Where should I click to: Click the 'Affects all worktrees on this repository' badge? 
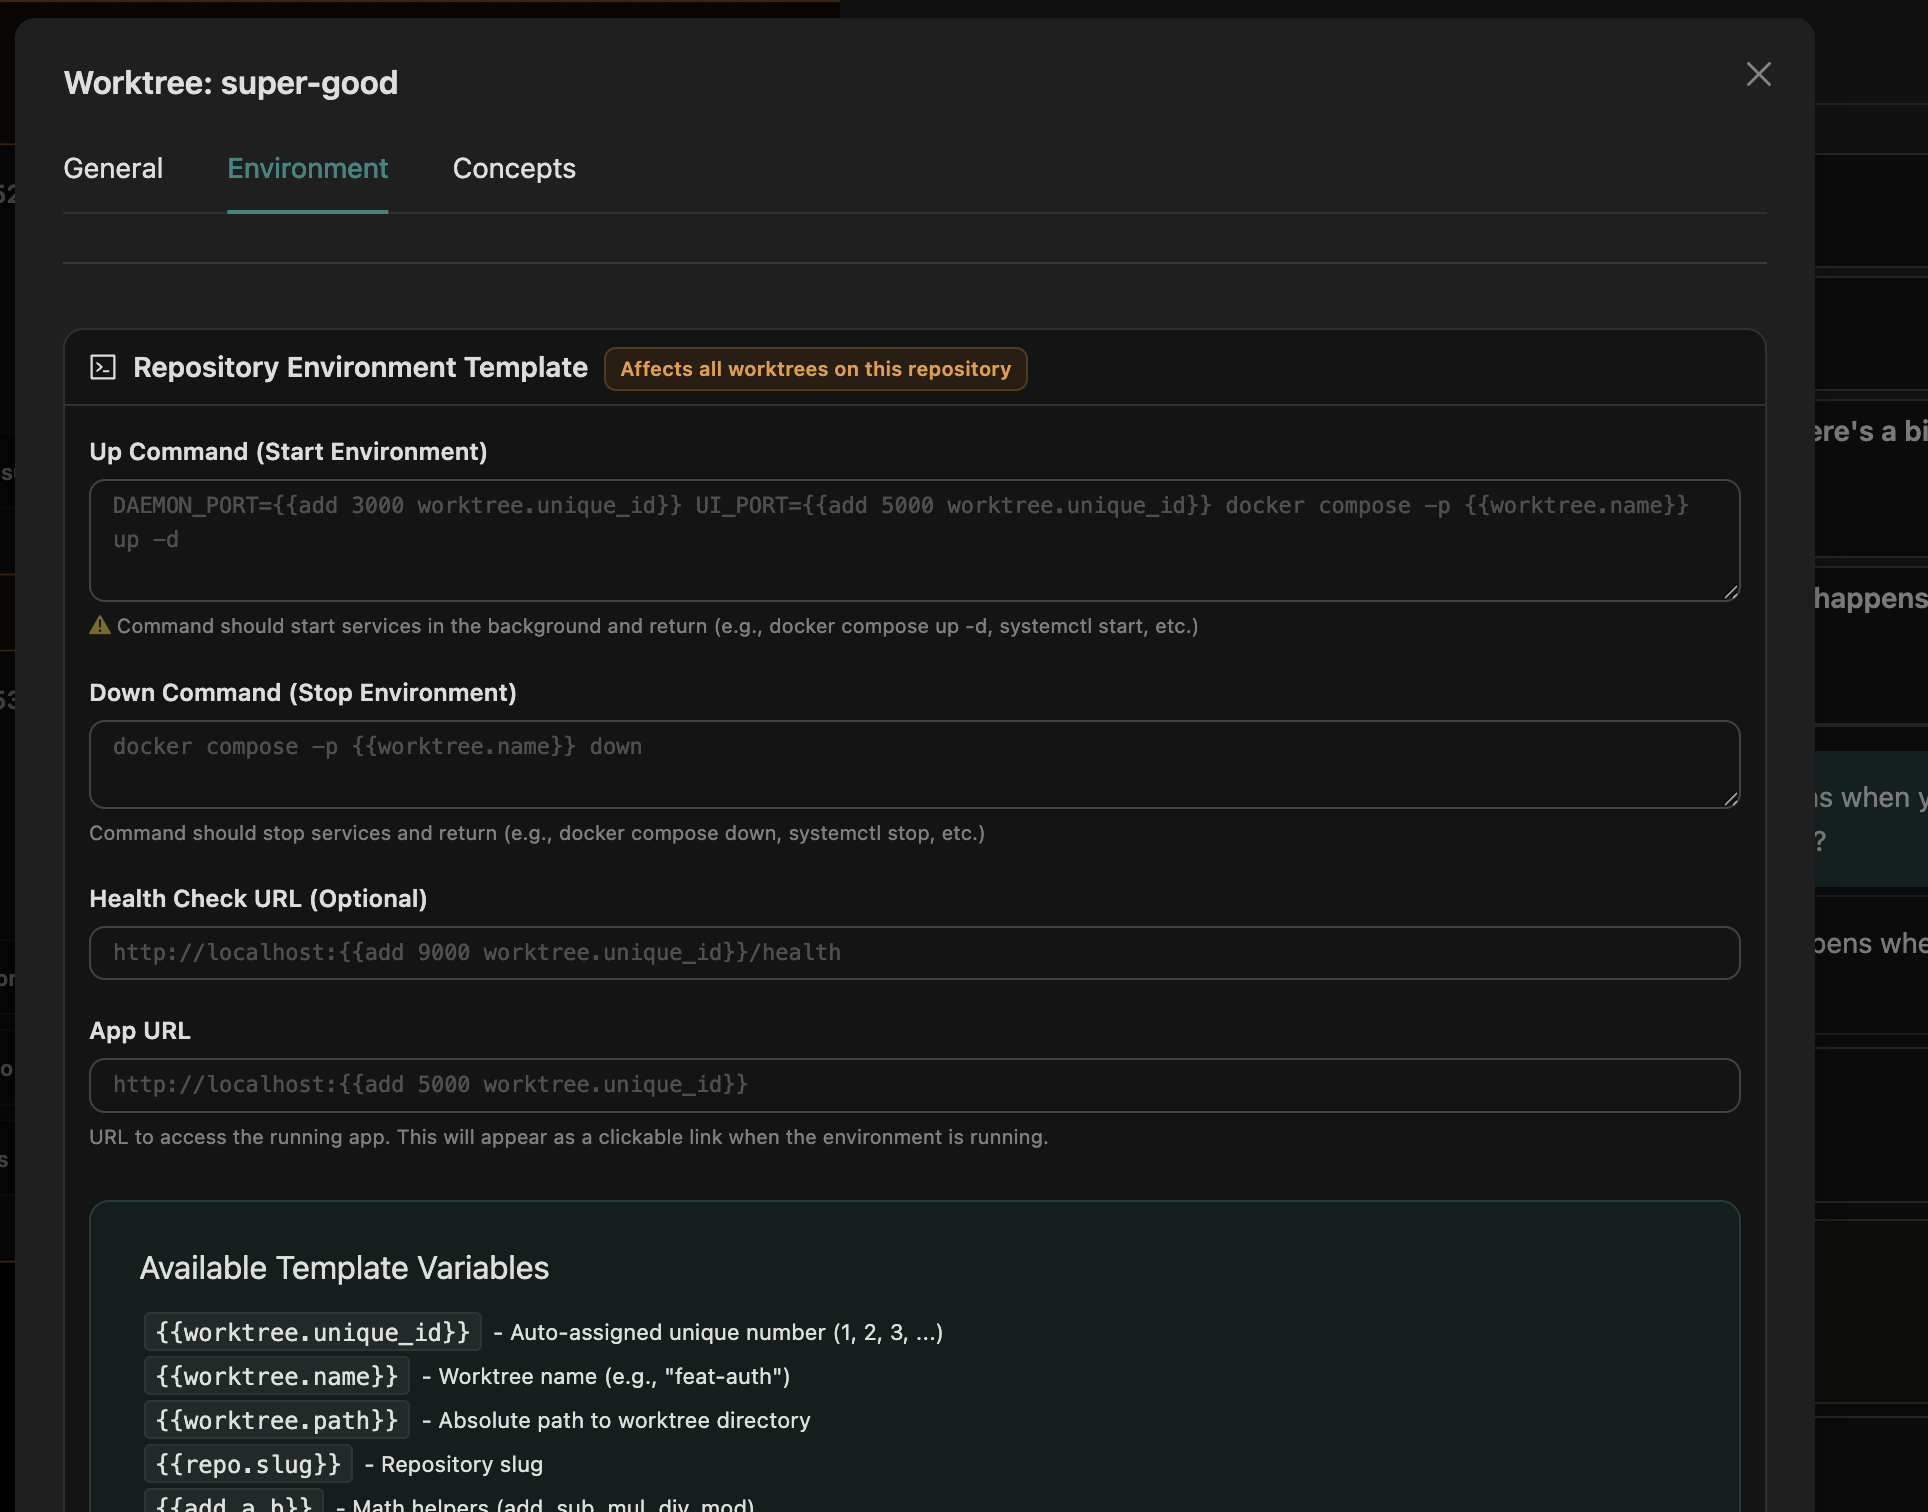click(x=815, y=368)
